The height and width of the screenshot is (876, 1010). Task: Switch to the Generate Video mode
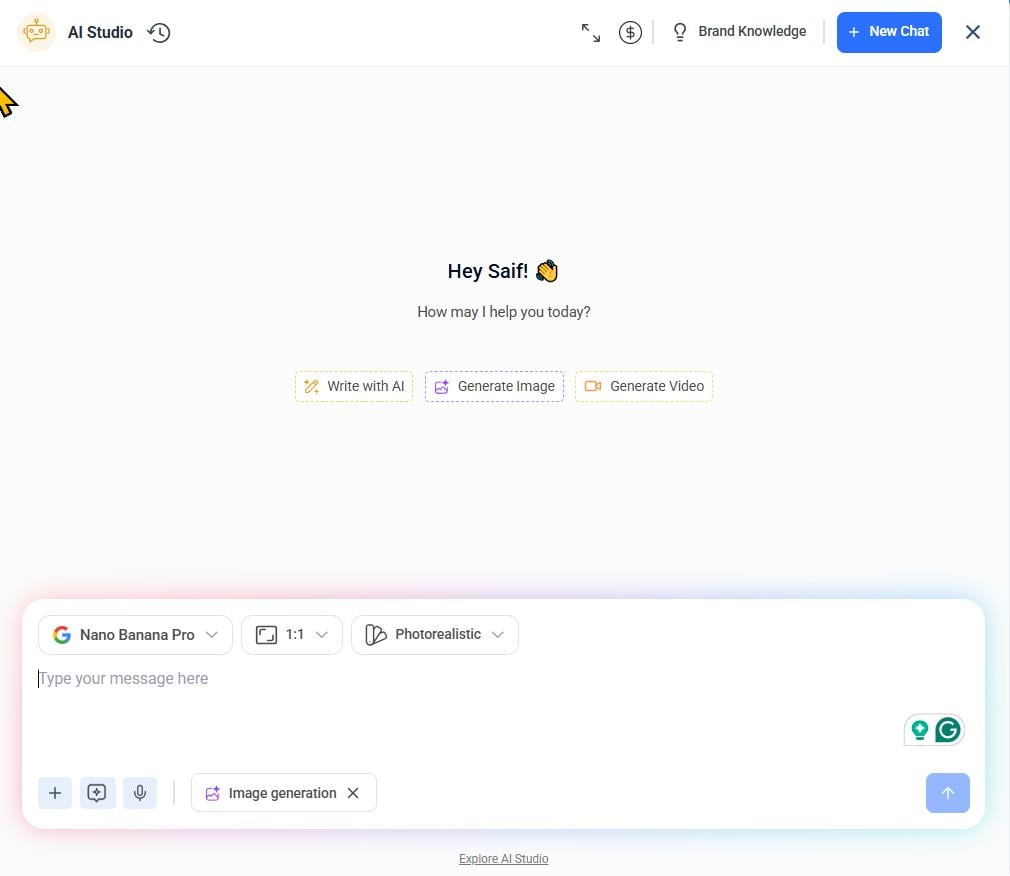(x=644, y=386)
